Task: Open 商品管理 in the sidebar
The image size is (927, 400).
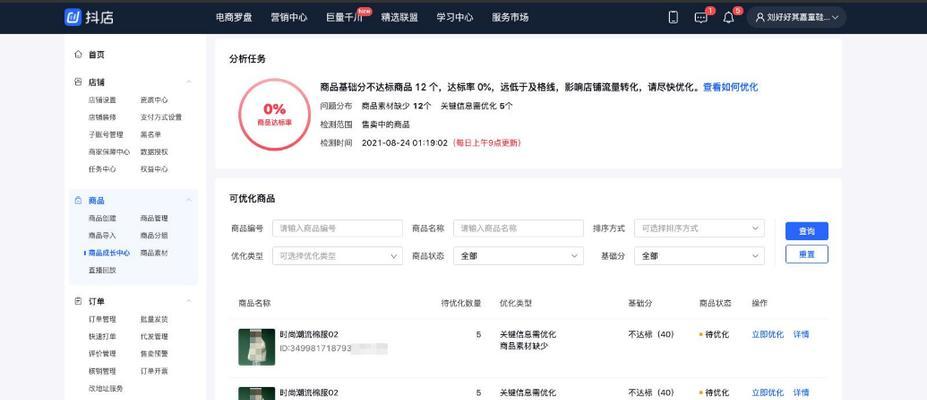Action: pyautogui.click(x=154, y=218)
